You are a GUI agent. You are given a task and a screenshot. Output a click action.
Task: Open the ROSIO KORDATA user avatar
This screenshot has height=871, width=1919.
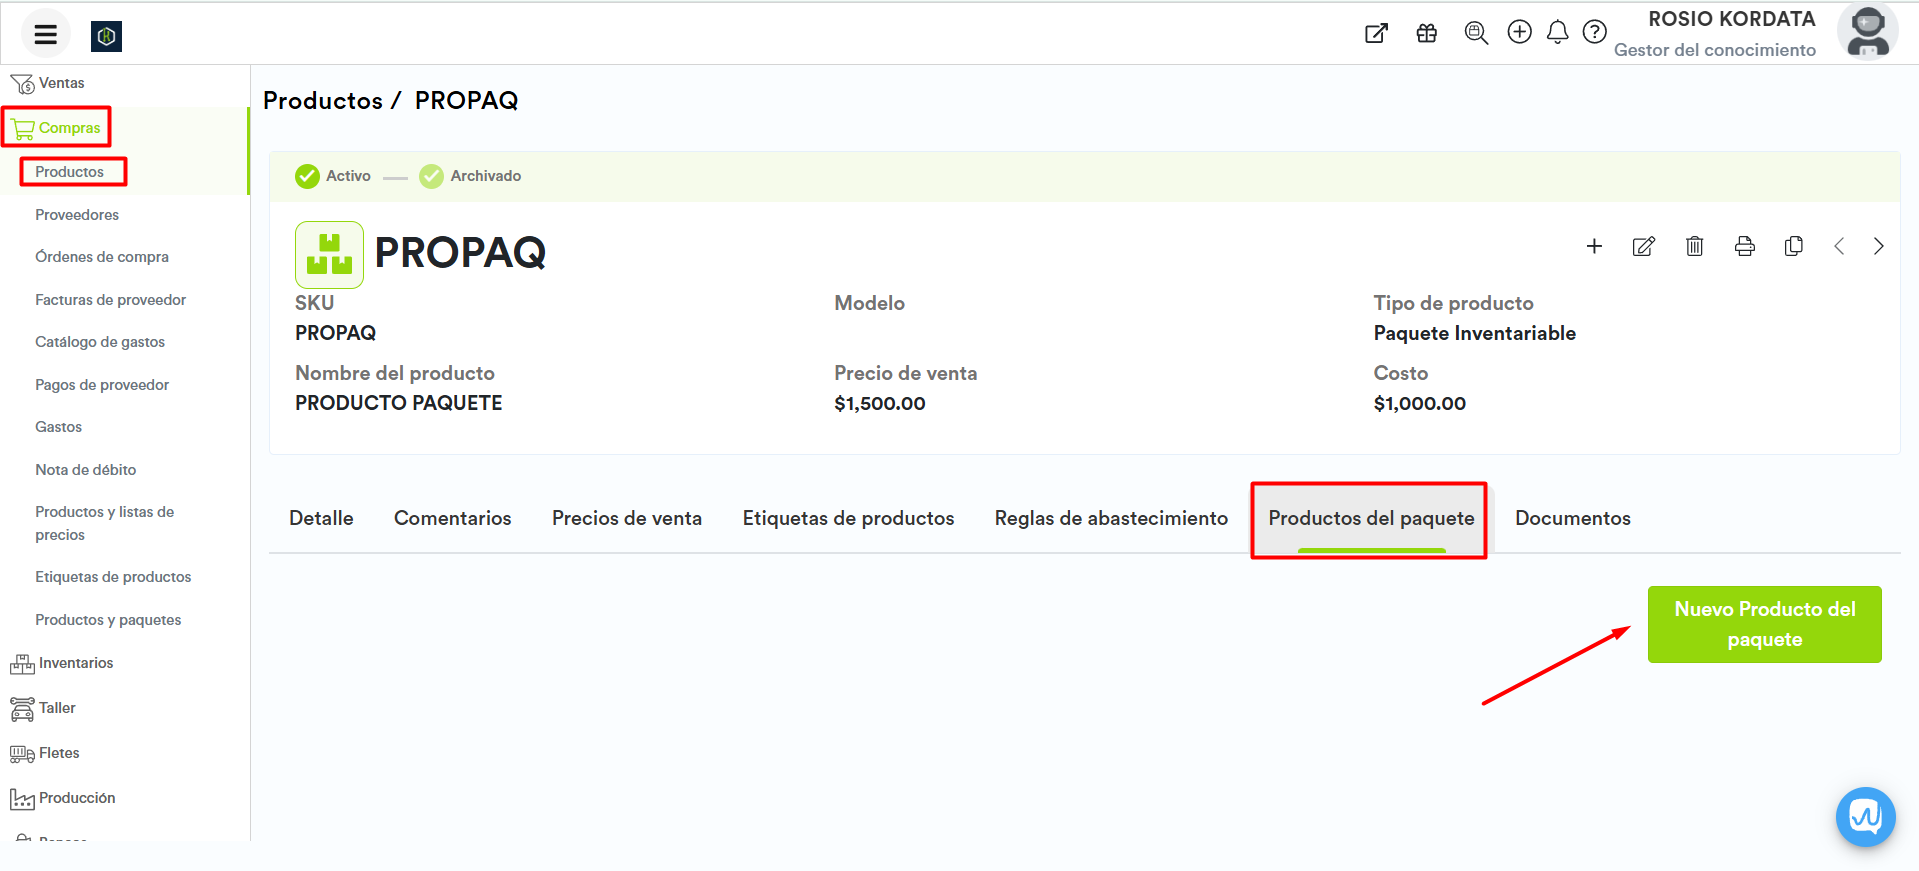(1866, 33)
